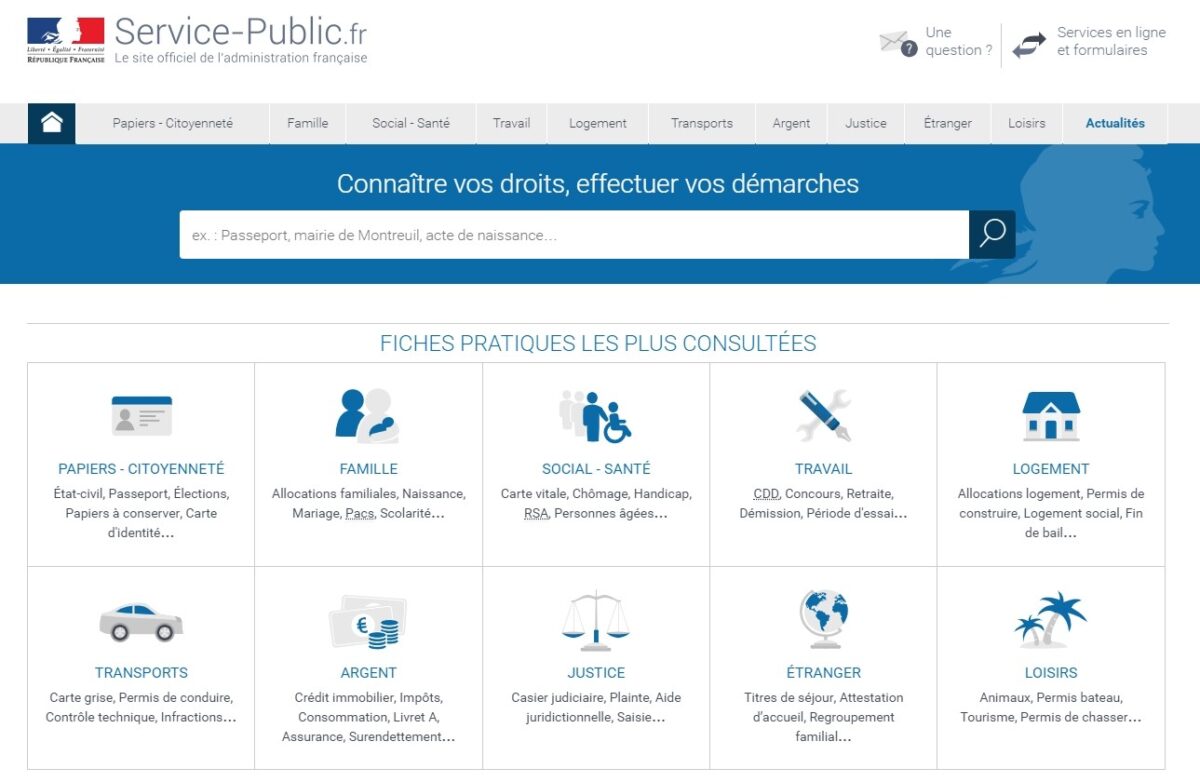The image size is (1200, 782).
Task: Open the Actualités menu tab
Action: pos(1115,123)
